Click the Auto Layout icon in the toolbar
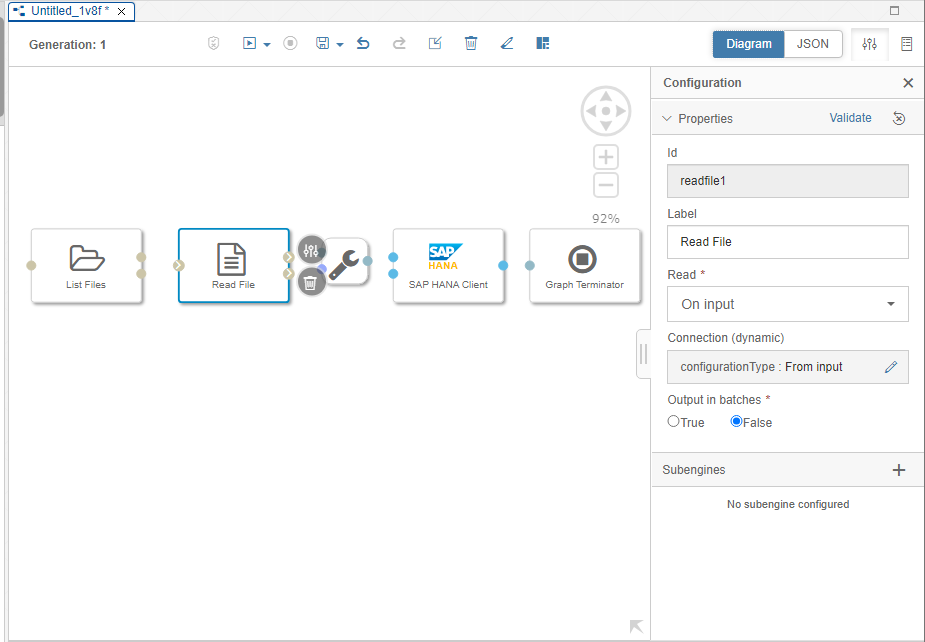The width and height of the screenshot is (925, 642). point(543,44)
